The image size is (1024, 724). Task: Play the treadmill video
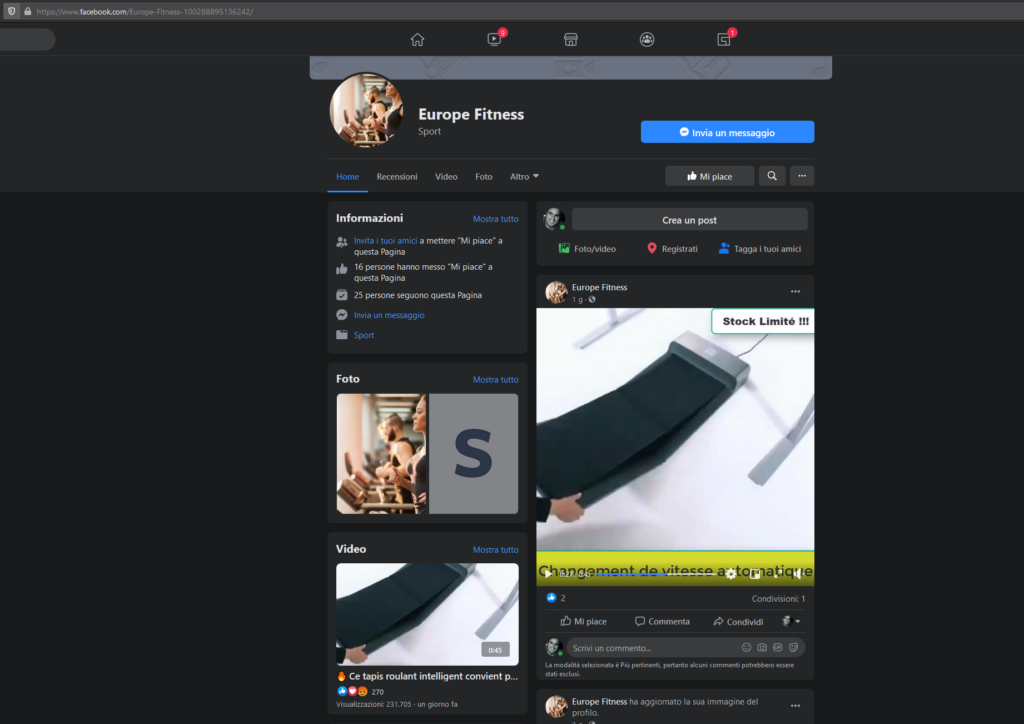(x=547, y=573)
